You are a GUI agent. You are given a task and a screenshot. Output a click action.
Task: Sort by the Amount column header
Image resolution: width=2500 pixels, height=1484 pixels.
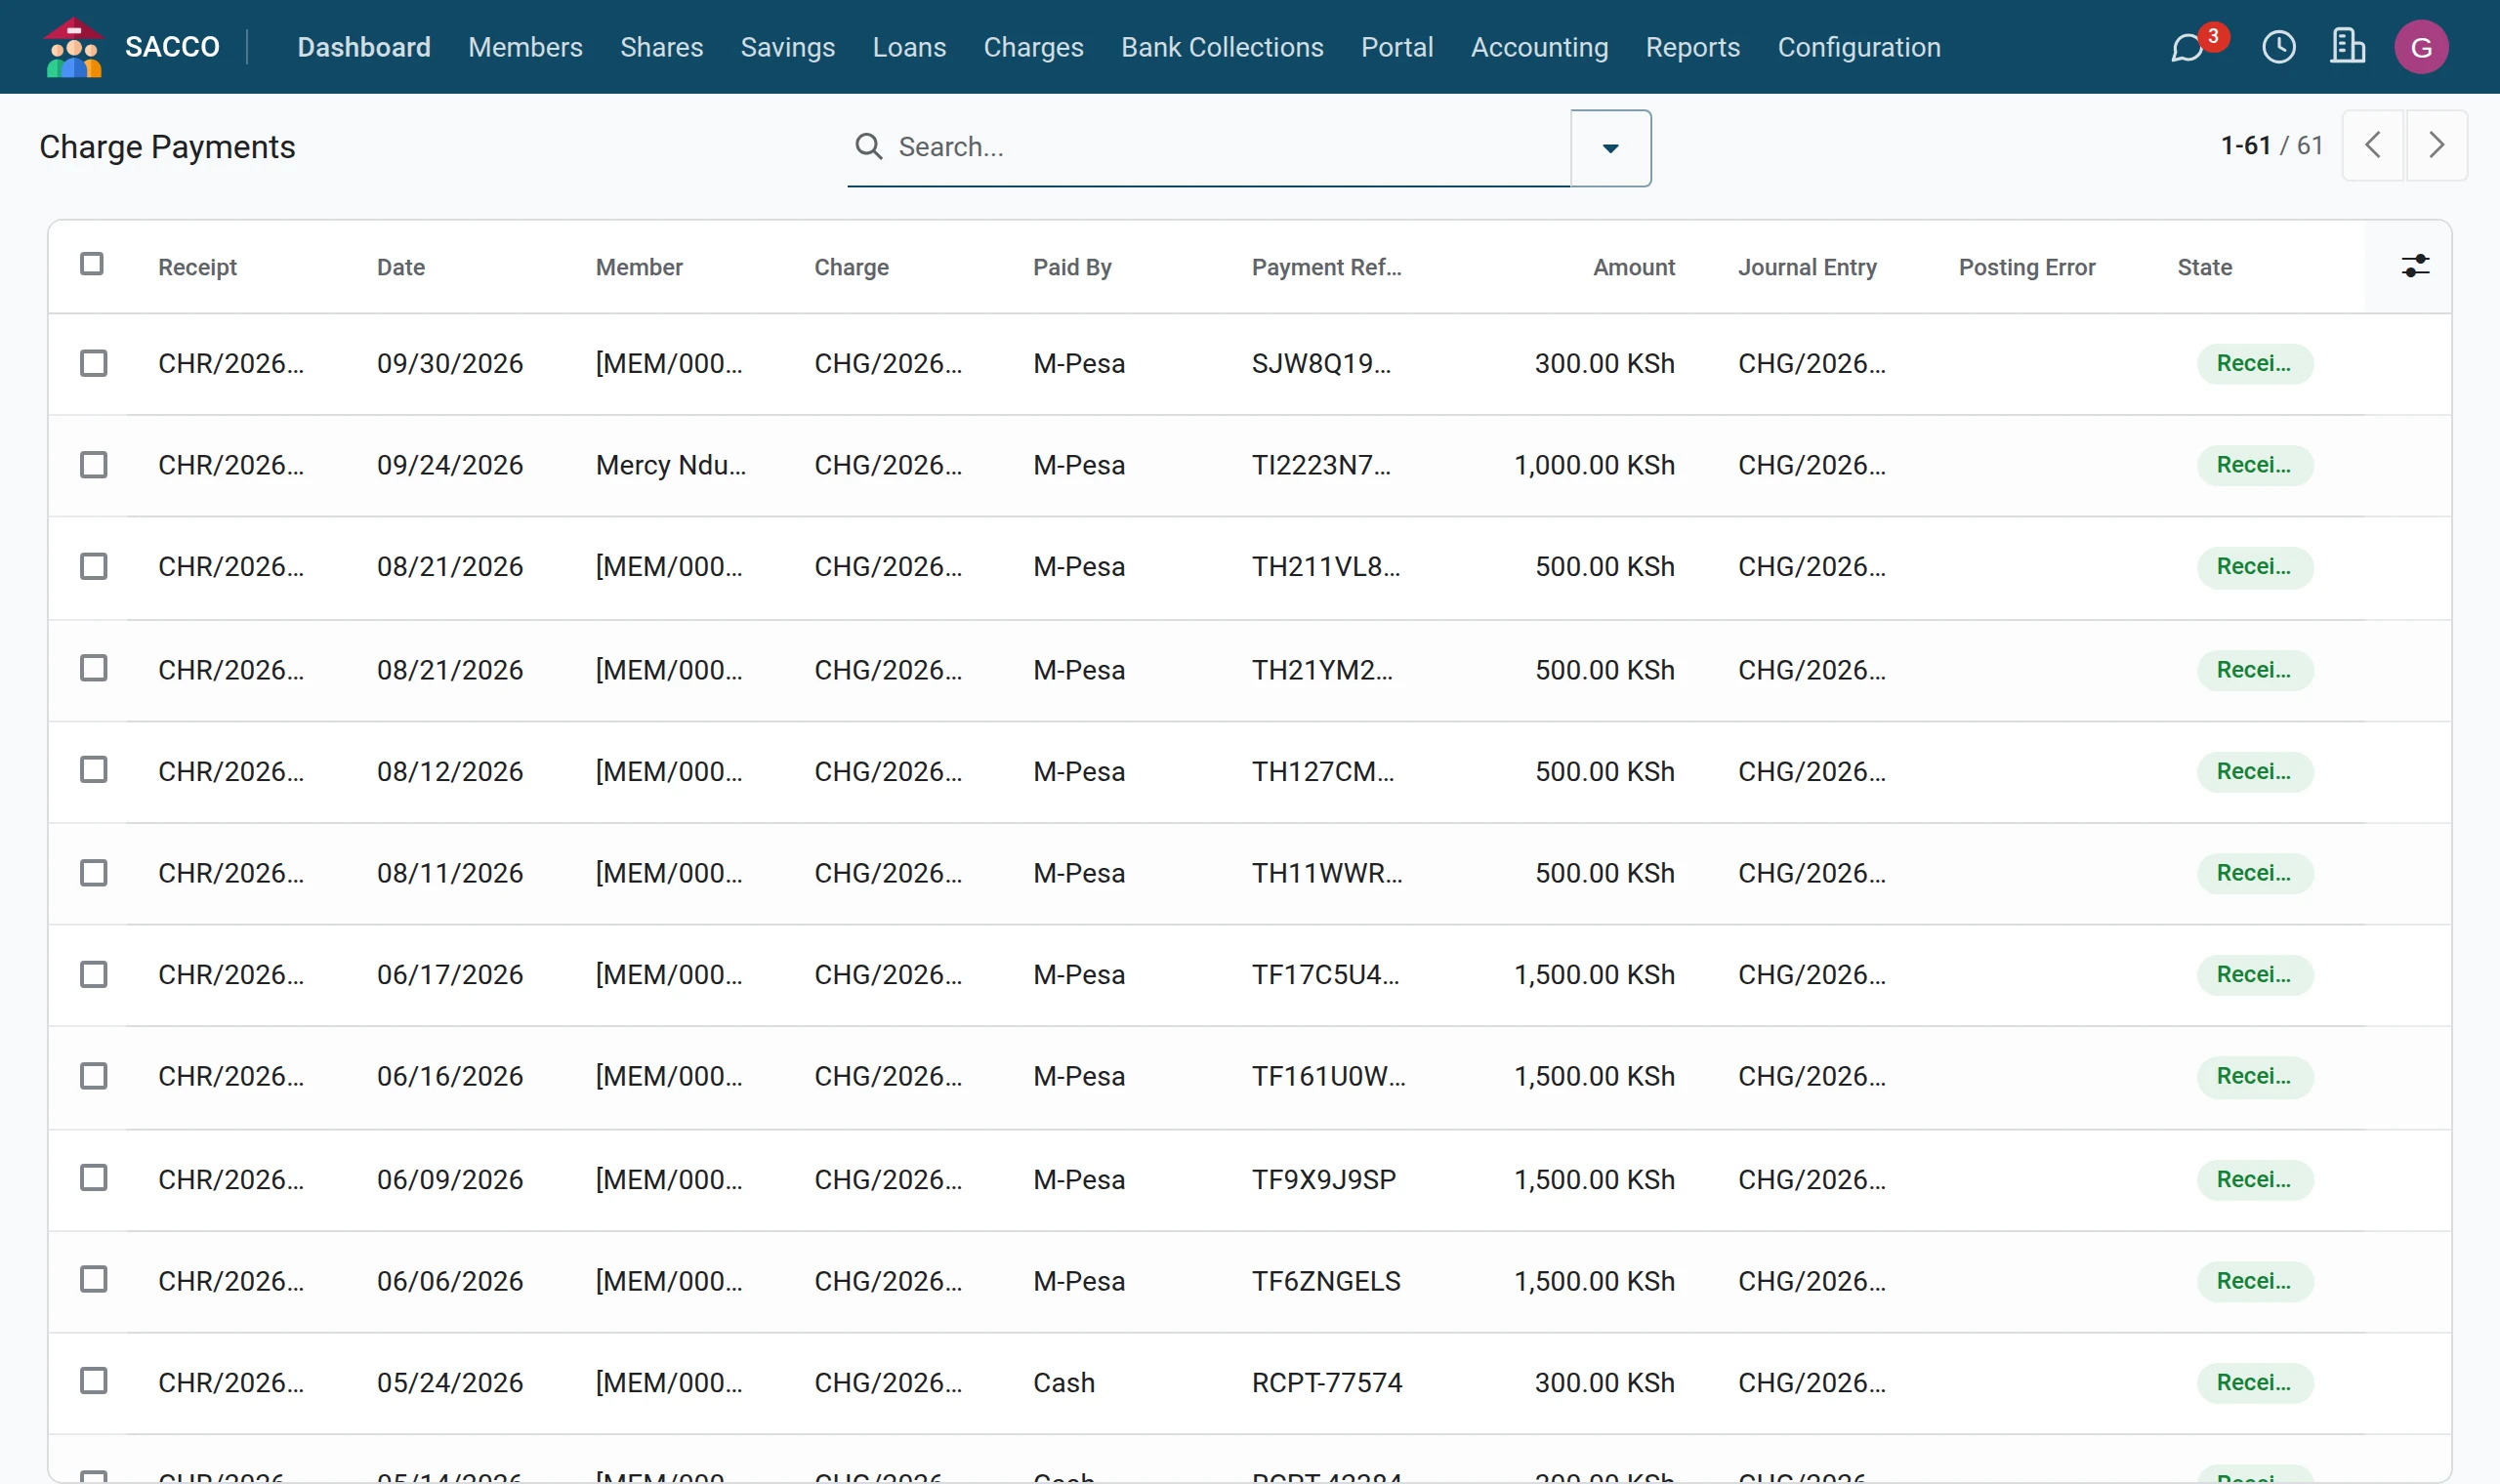[1633, 267]
